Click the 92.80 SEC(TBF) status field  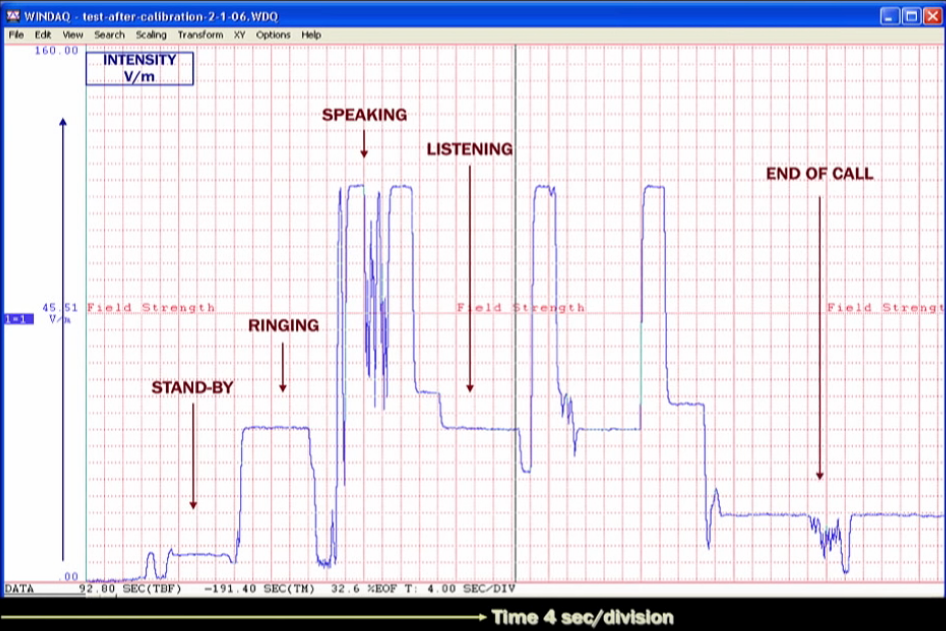[x=117, y=589]
